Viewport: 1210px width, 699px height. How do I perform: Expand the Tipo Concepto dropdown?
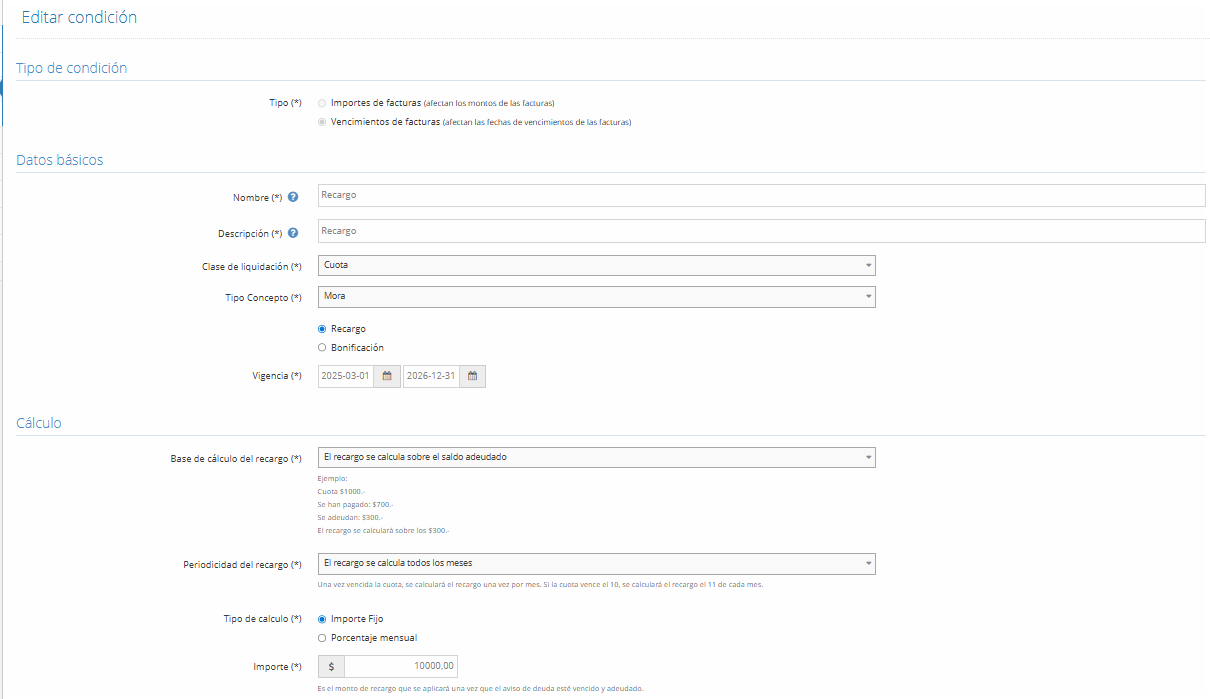click(x=596, y=296)
